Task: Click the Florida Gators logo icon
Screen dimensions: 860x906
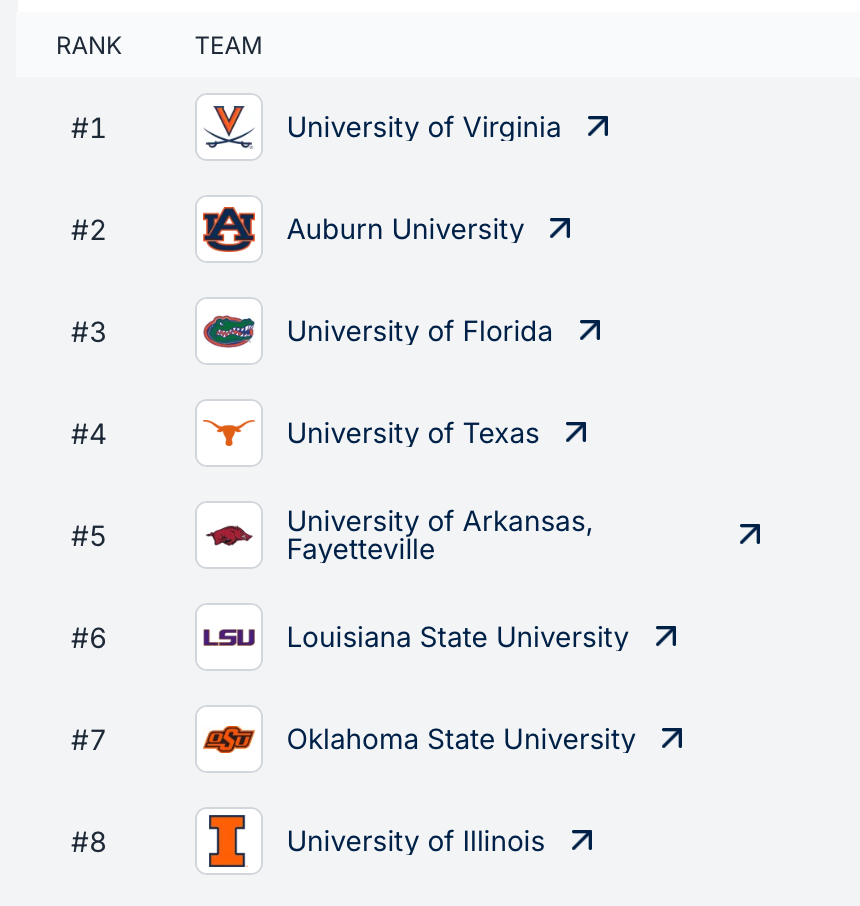Action: (229, 331)
